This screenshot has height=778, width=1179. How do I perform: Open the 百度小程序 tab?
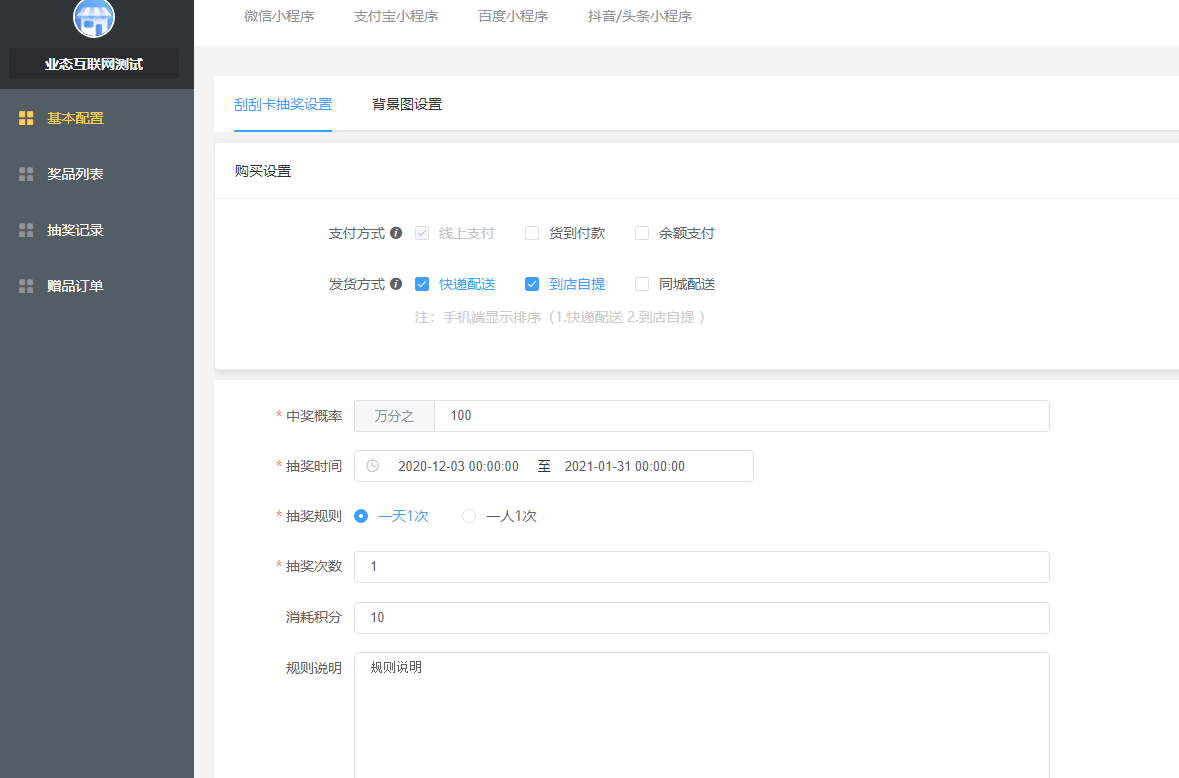click(x=513, y=16)
